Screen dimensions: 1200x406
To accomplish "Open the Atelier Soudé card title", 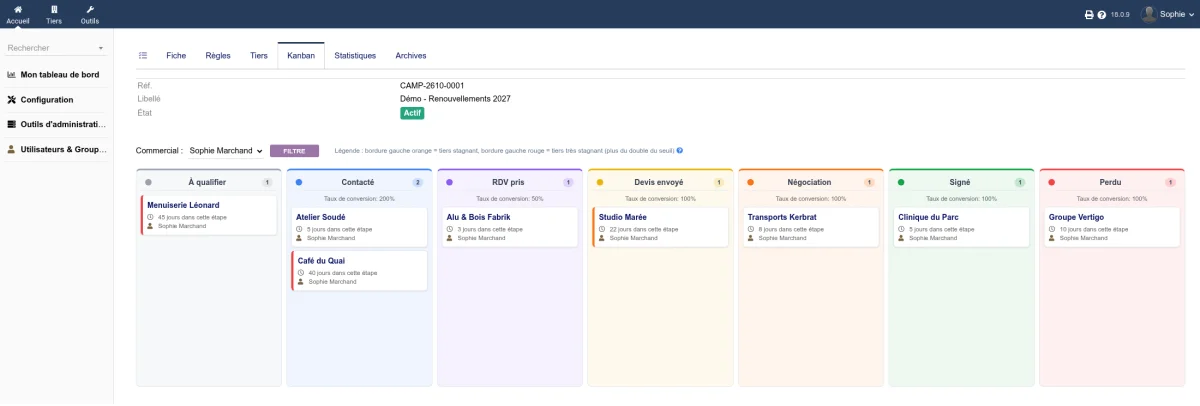I will [321, 217].
